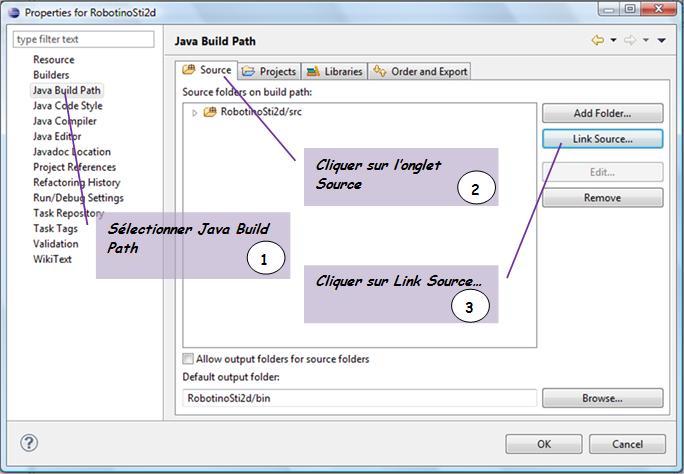684x474 pixels.
Task: Click the Link Source button
Action: (602, 139)
